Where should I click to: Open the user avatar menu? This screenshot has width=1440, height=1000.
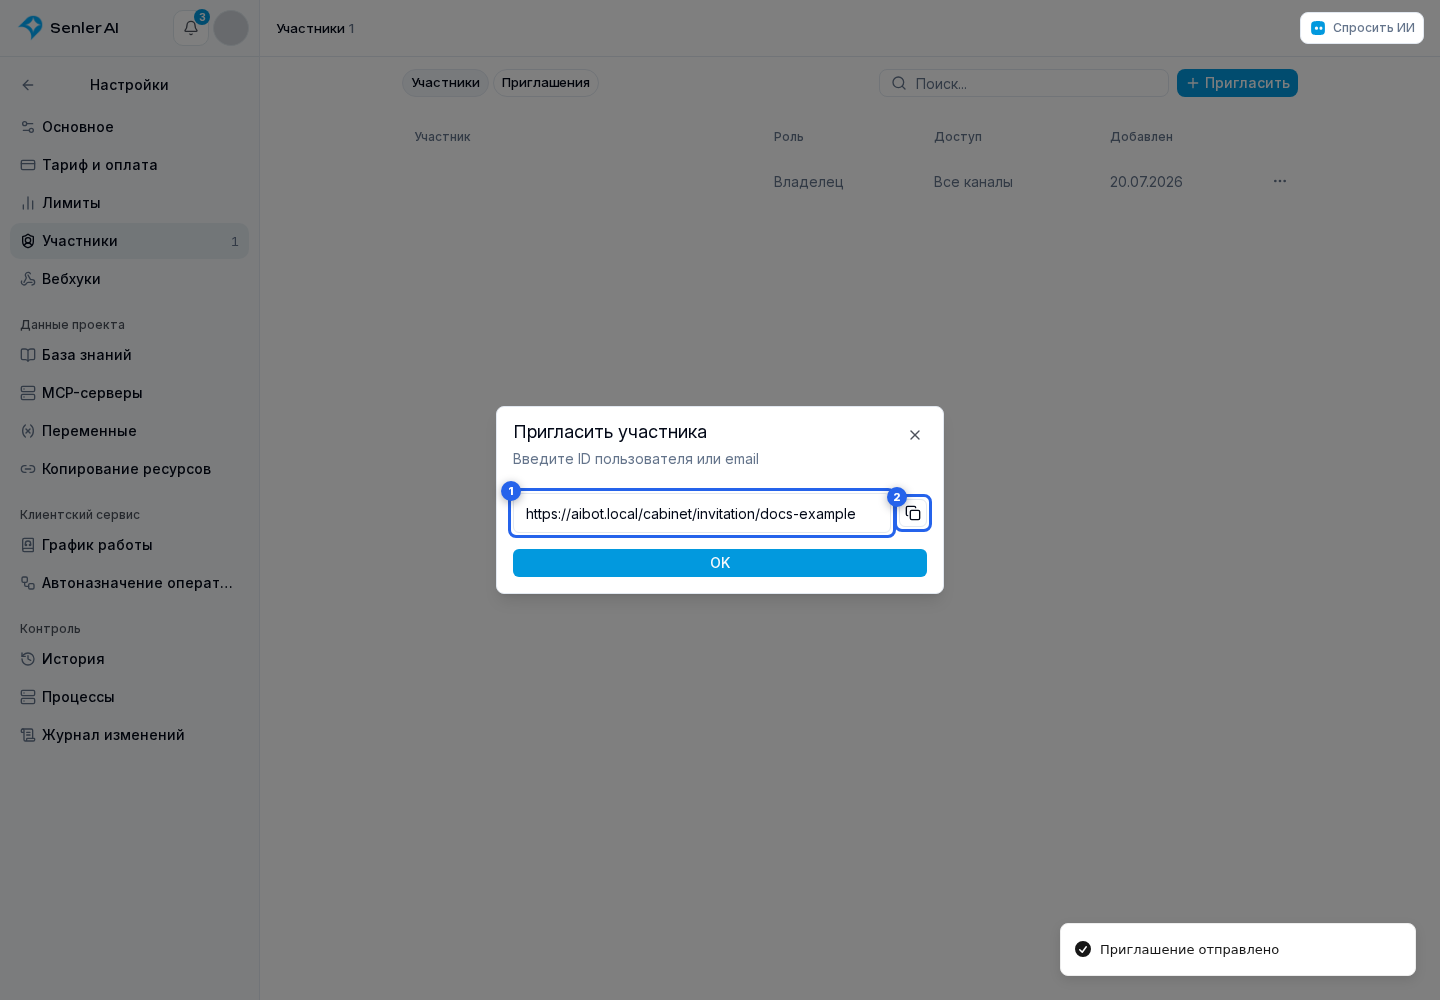coord(231,28)
